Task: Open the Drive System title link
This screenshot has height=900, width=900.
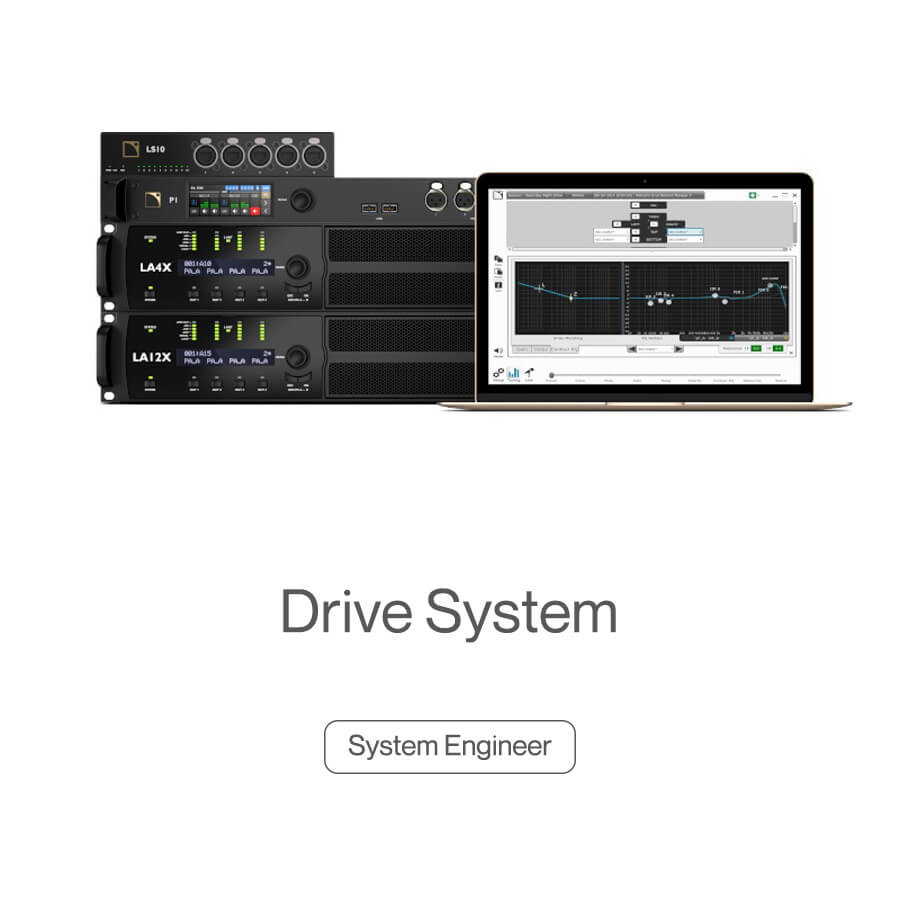Action: click(449, 612)
